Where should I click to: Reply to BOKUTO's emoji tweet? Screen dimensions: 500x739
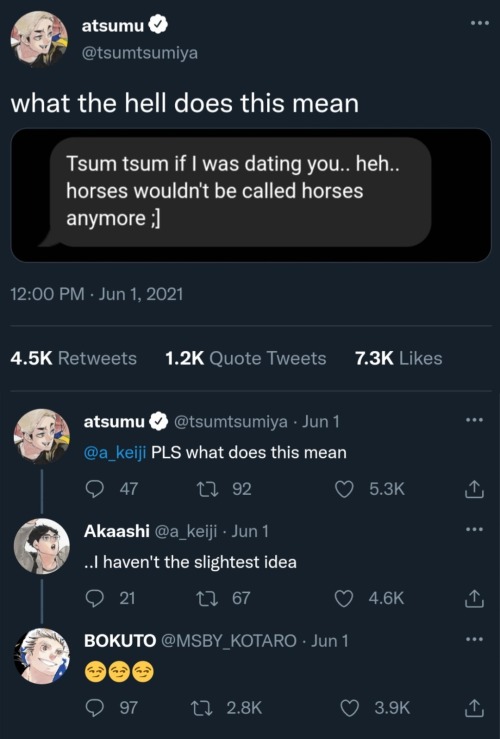coord(95,707)
